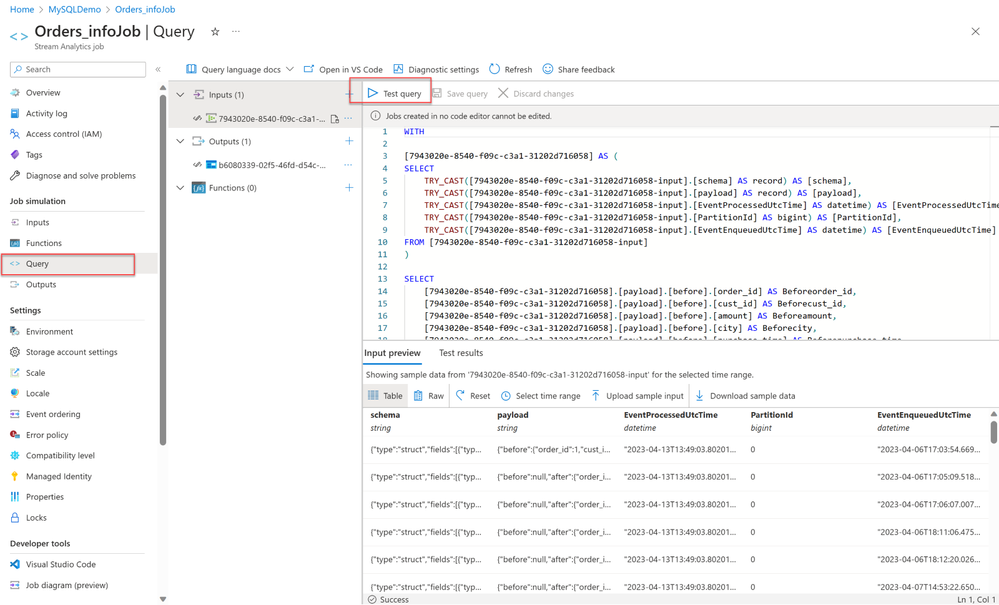Click Share feedback
The width and height of the screenshot is (999, 605).
pyautogui.click(x=579, y=69)
